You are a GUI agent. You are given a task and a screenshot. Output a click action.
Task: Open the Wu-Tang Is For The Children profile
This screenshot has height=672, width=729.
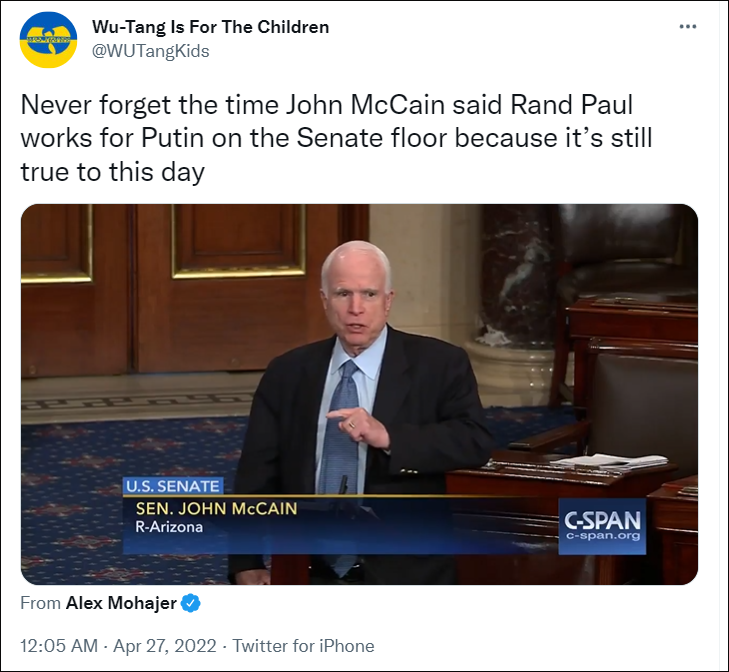click(x=210, y=26)
